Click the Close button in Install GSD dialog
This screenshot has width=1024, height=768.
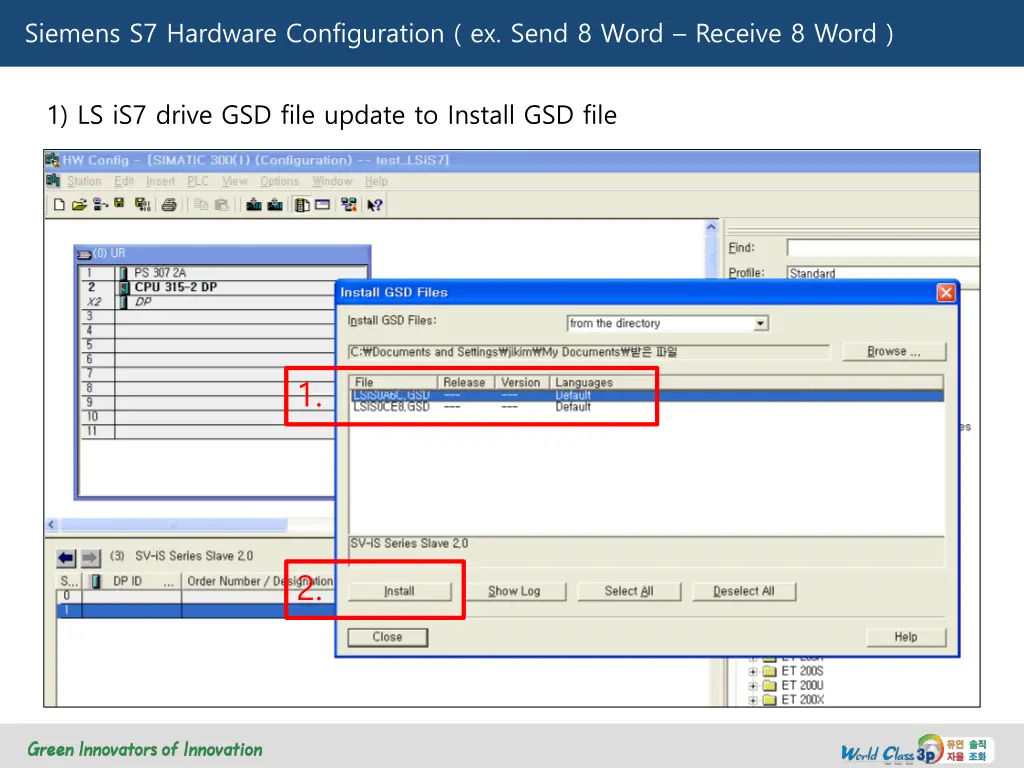(387, 637)
